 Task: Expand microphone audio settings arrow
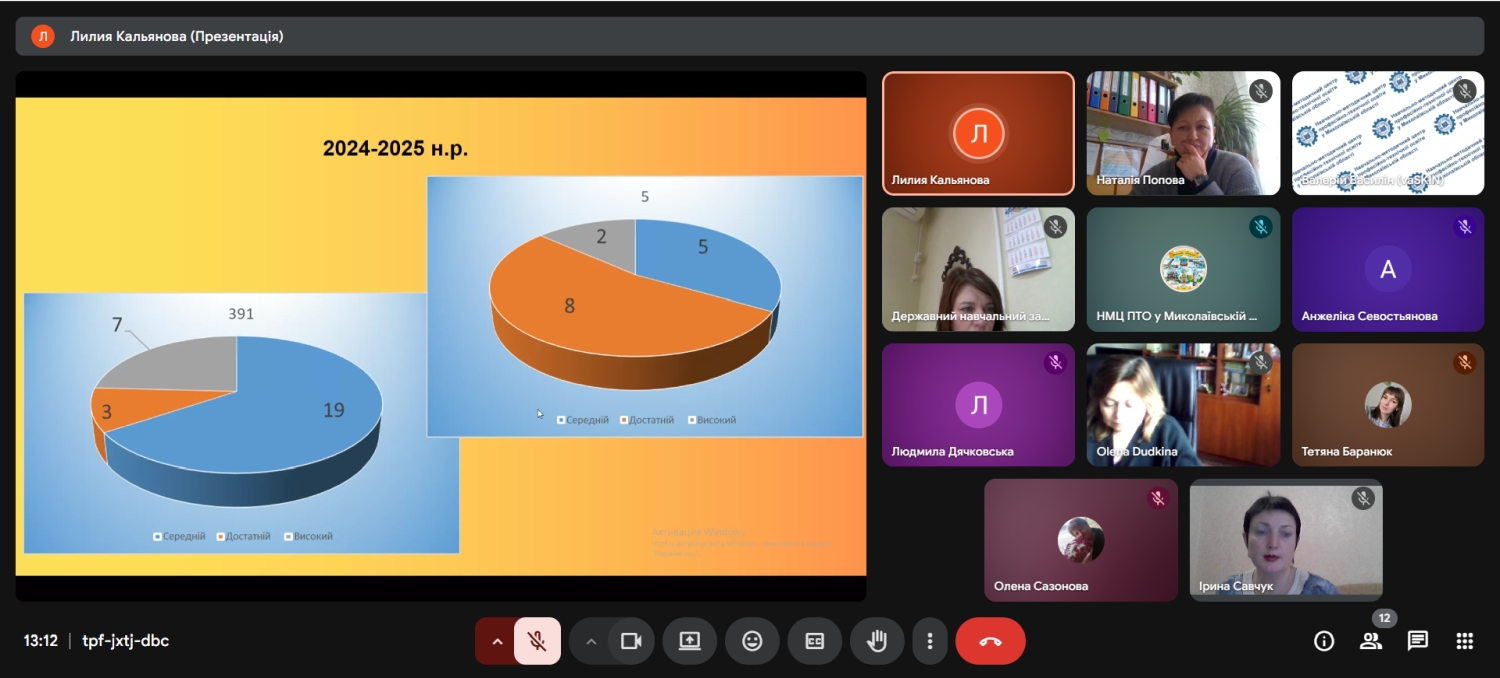click(x=496, y=641)
